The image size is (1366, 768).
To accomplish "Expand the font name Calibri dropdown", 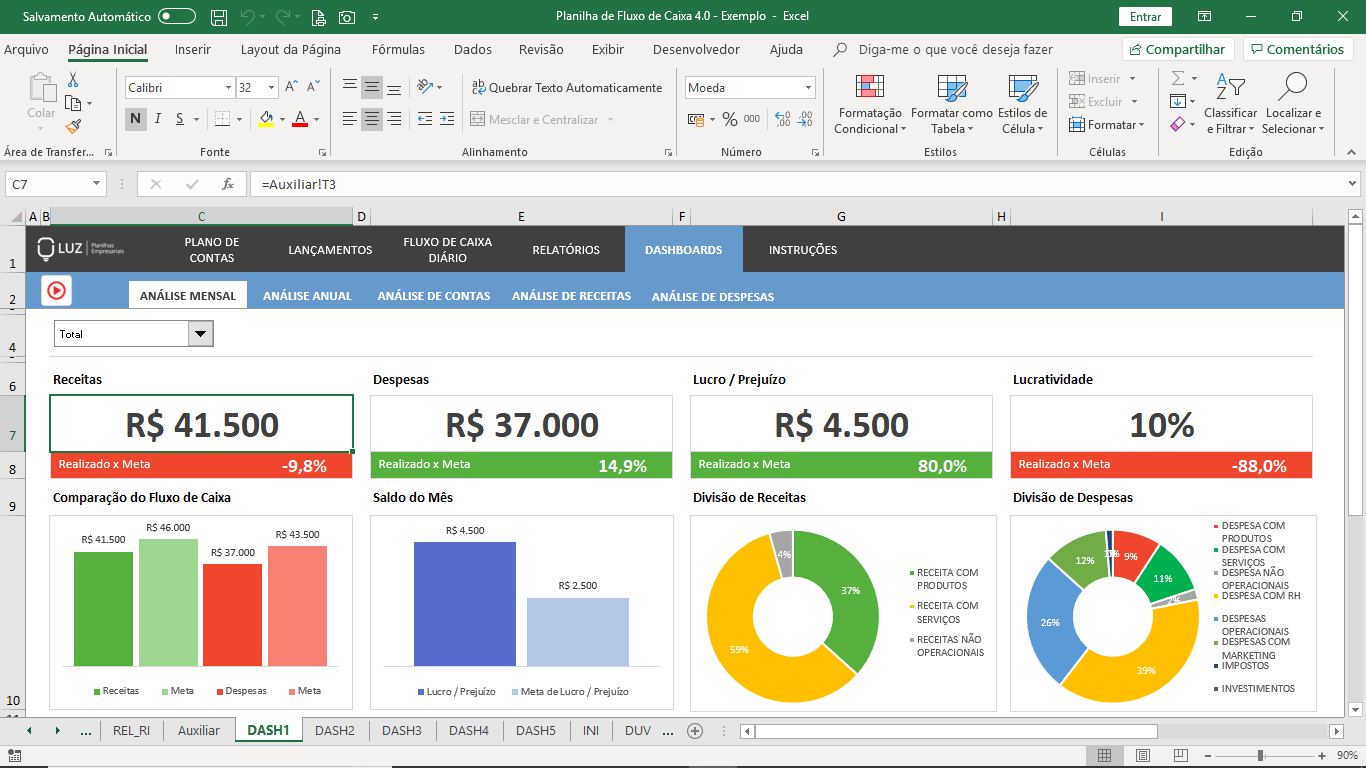I will (227, 88).
